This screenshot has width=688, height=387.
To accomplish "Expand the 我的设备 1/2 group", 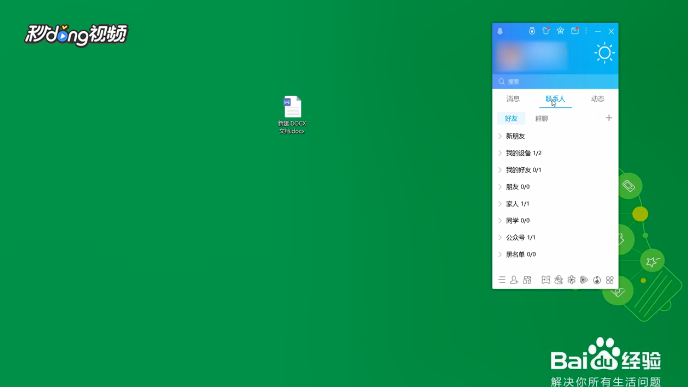I will pos(555,153).
